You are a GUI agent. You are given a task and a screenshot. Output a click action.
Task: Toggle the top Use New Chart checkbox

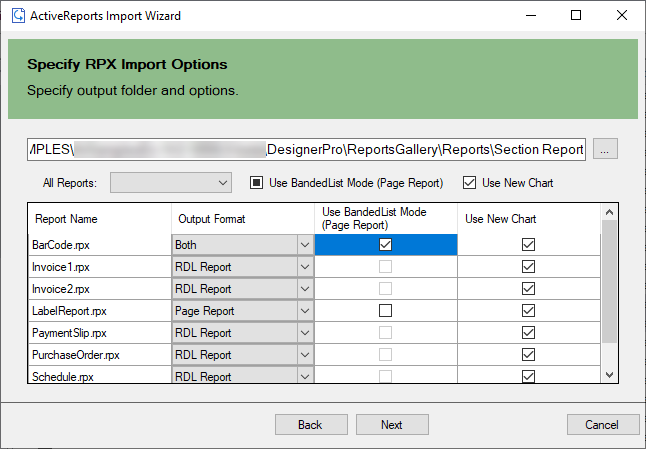469,182
